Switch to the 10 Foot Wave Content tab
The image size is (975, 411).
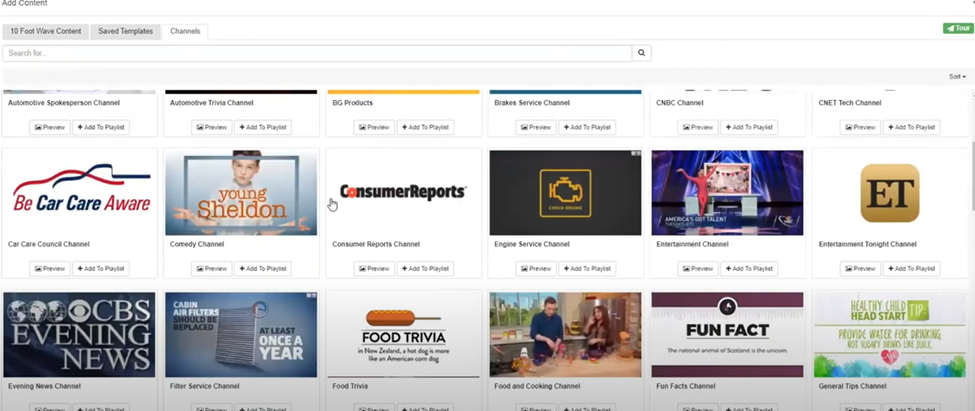46,31
